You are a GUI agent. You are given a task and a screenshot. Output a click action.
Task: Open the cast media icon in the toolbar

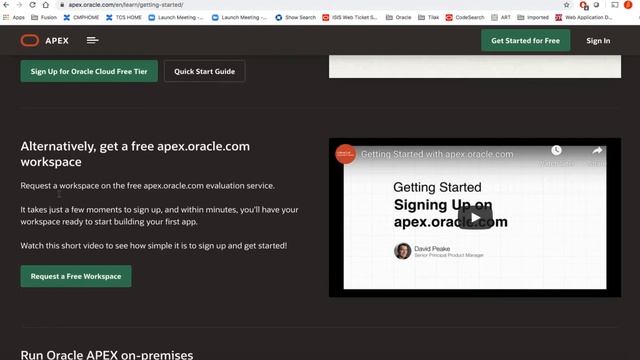(615, 5)
